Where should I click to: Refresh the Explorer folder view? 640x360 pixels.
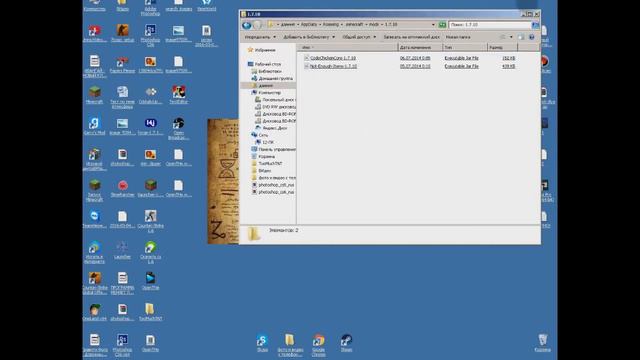pyautogui.click(x=442, y=25)
